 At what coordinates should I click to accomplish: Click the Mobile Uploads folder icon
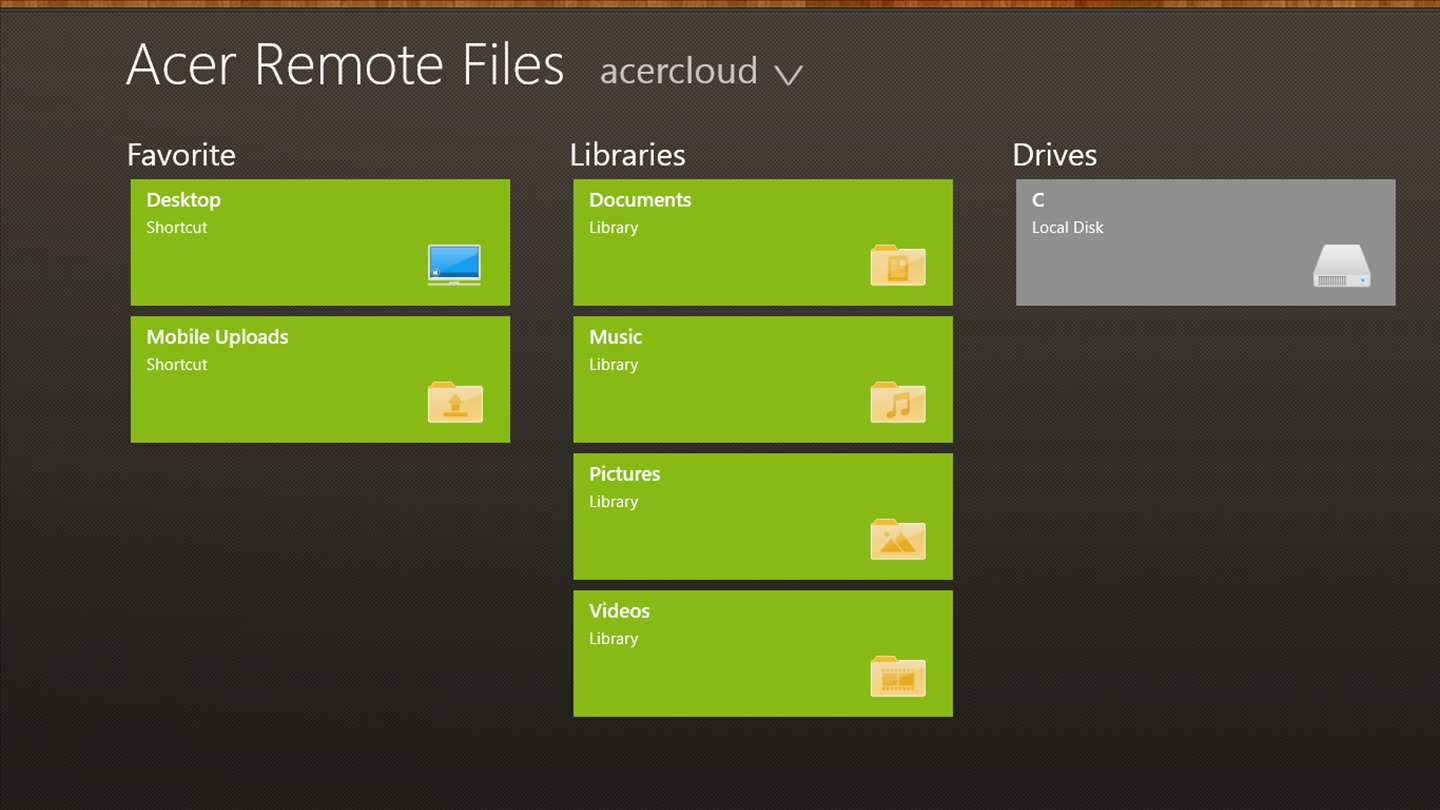coord(455,402)
